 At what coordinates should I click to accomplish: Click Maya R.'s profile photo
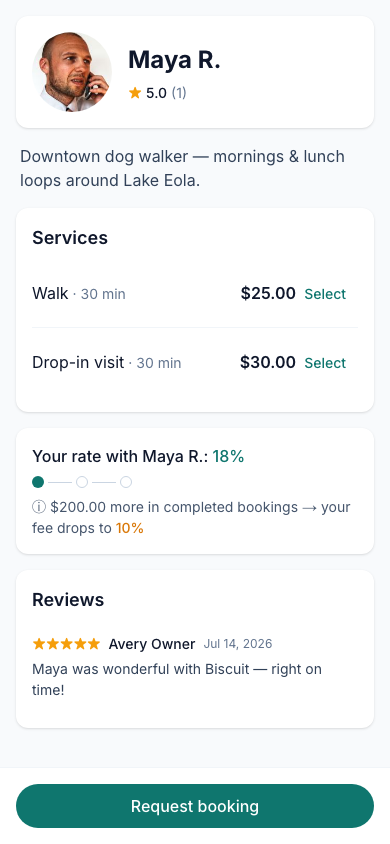(72, 72)
